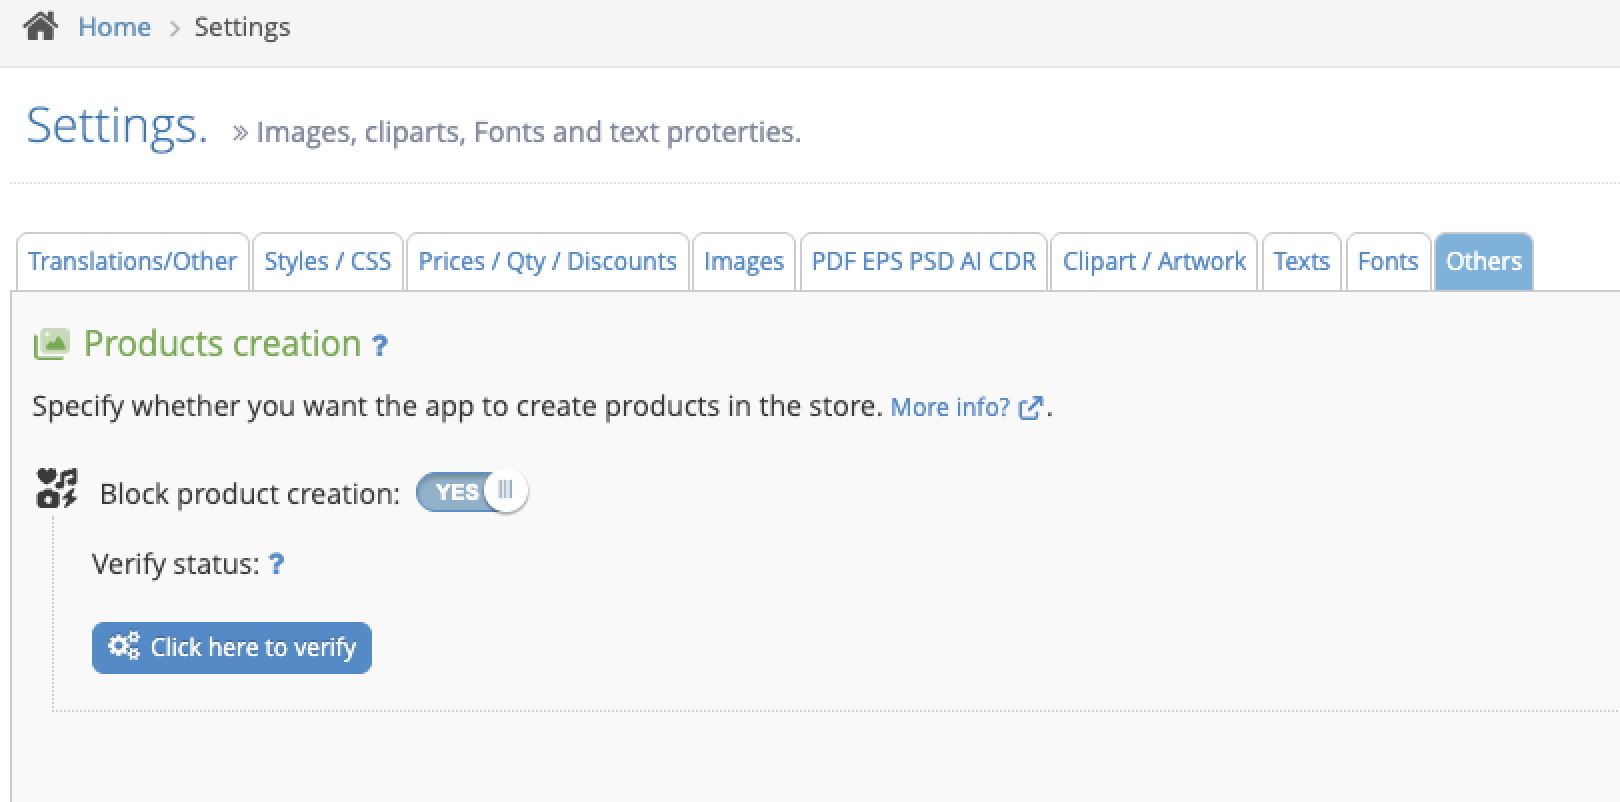Open the Fonts tab
Image resolution: width=1620 pixels, height=802 pixels.
coord(1387,262)
